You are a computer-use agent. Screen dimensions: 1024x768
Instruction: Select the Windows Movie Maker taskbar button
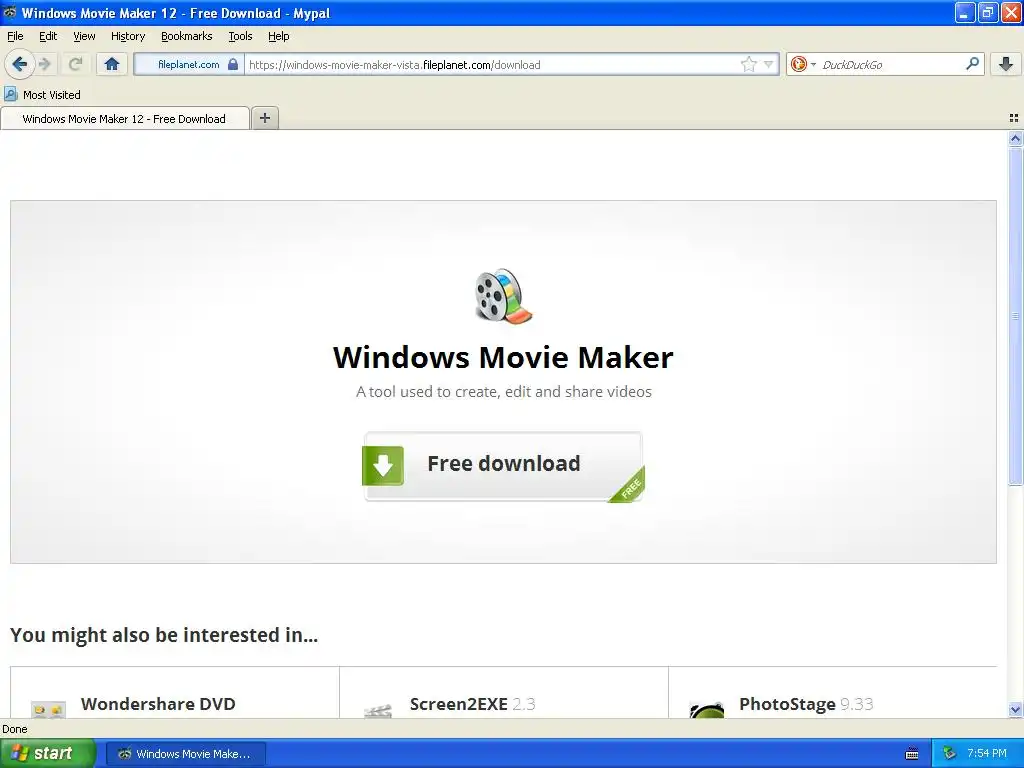coord(185,754)
